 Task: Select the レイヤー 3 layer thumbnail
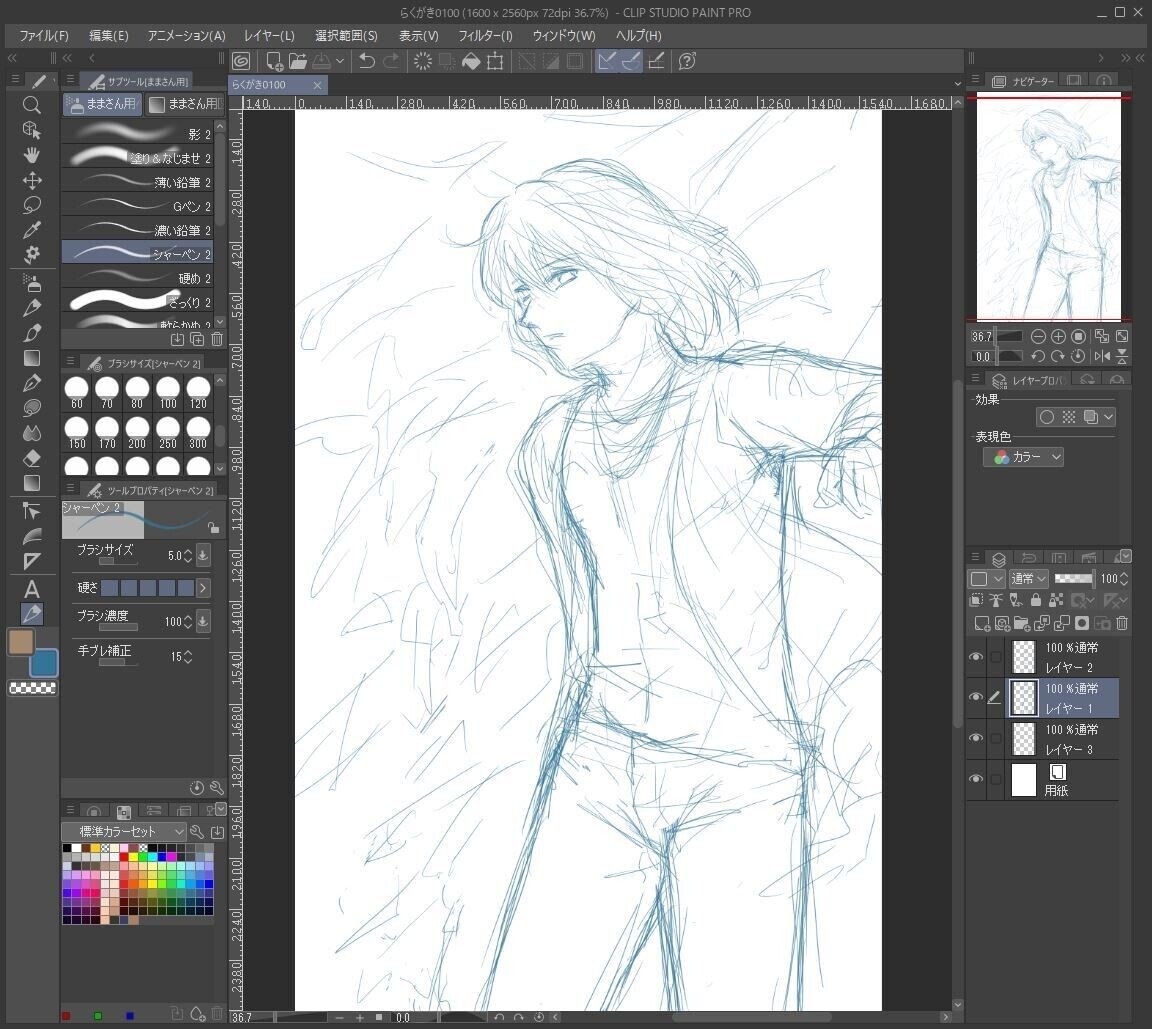click(1023, 738)
